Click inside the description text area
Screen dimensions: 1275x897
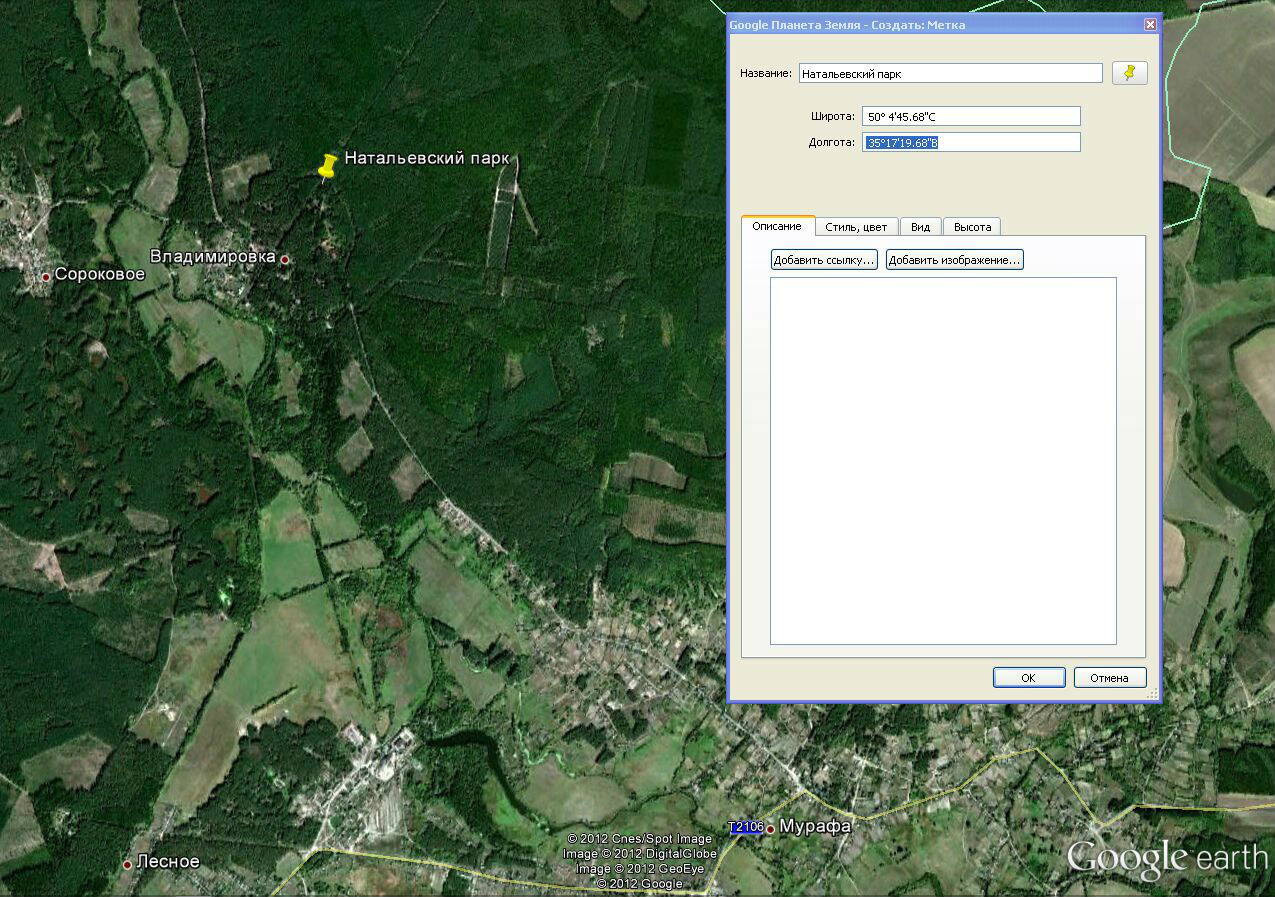tap(943, 461)
